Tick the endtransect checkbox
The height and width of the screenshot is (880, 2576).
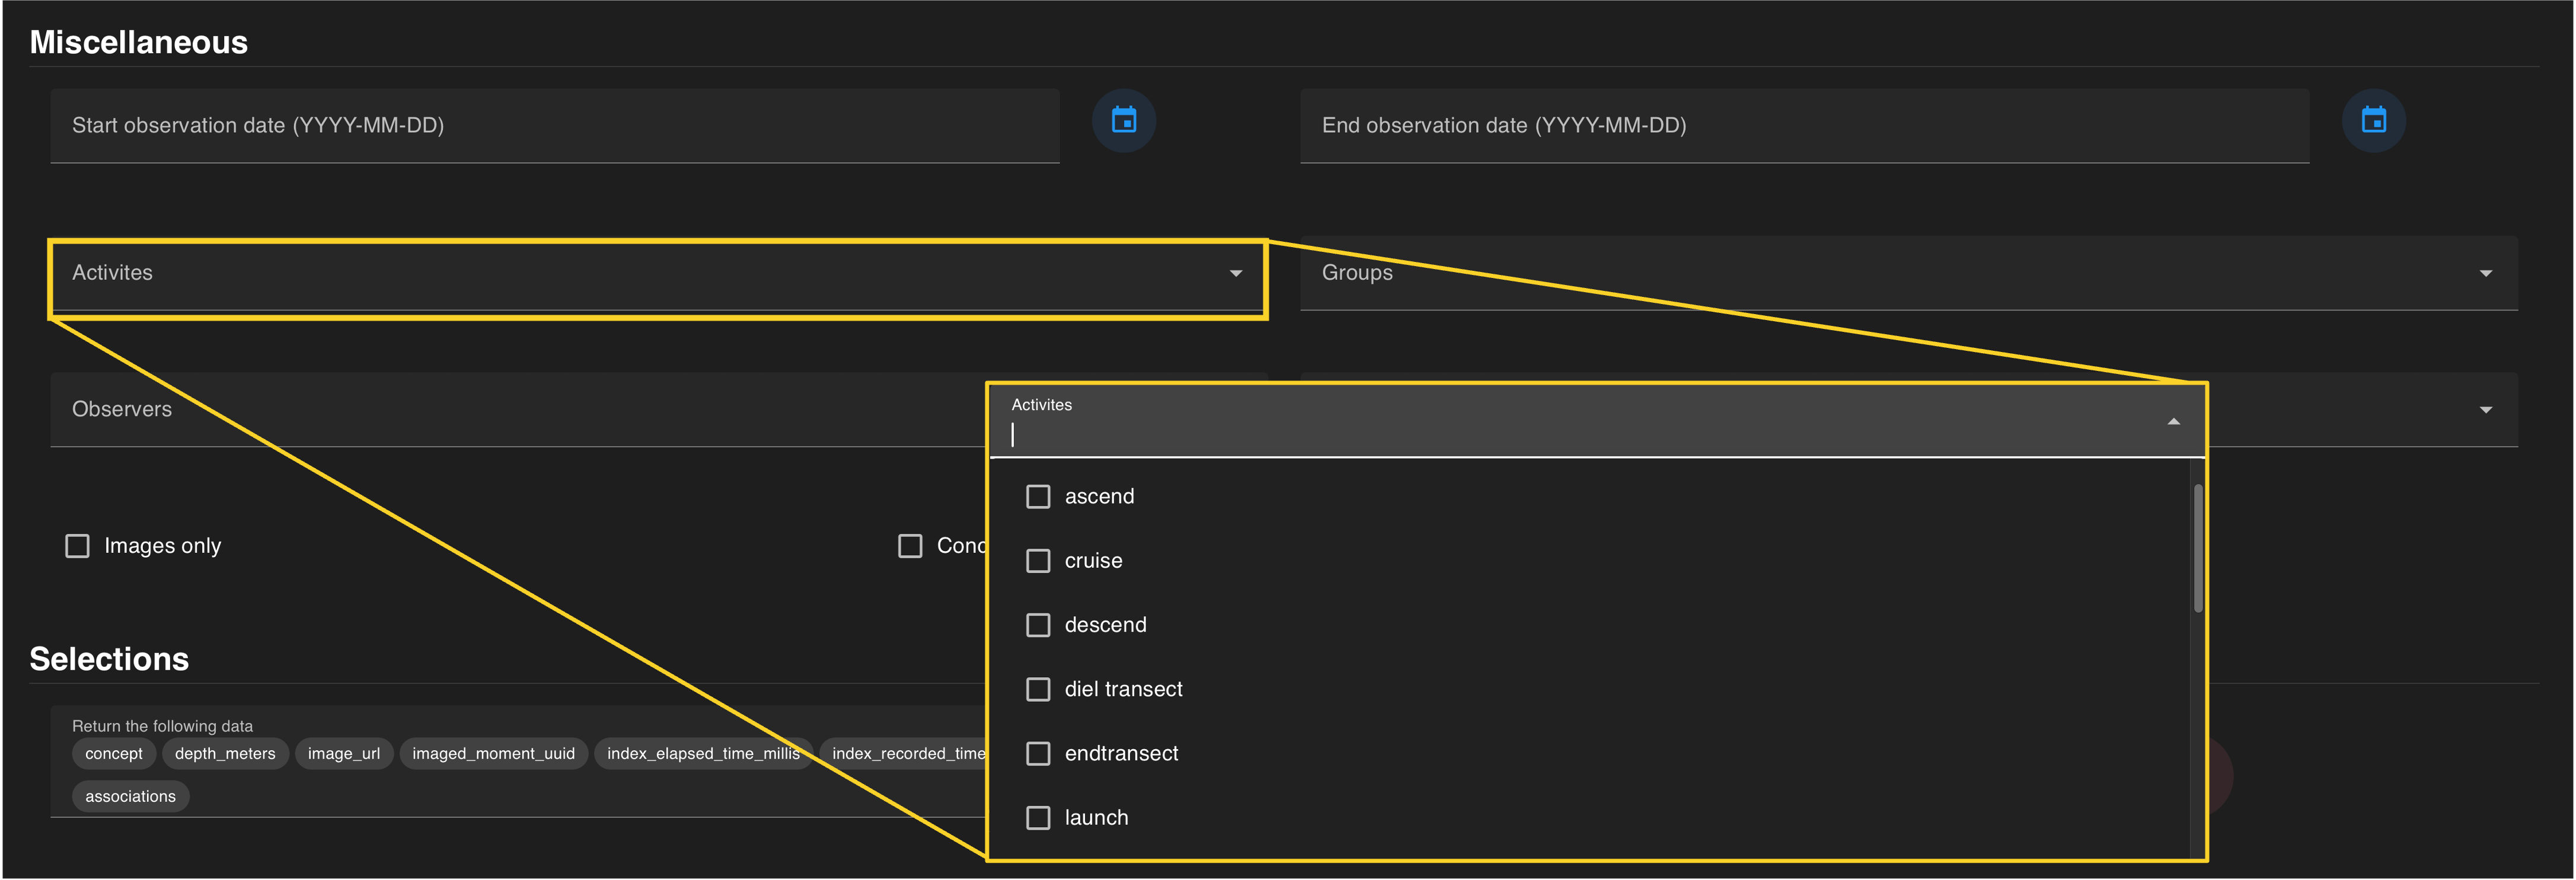(x=1038, y=753)
